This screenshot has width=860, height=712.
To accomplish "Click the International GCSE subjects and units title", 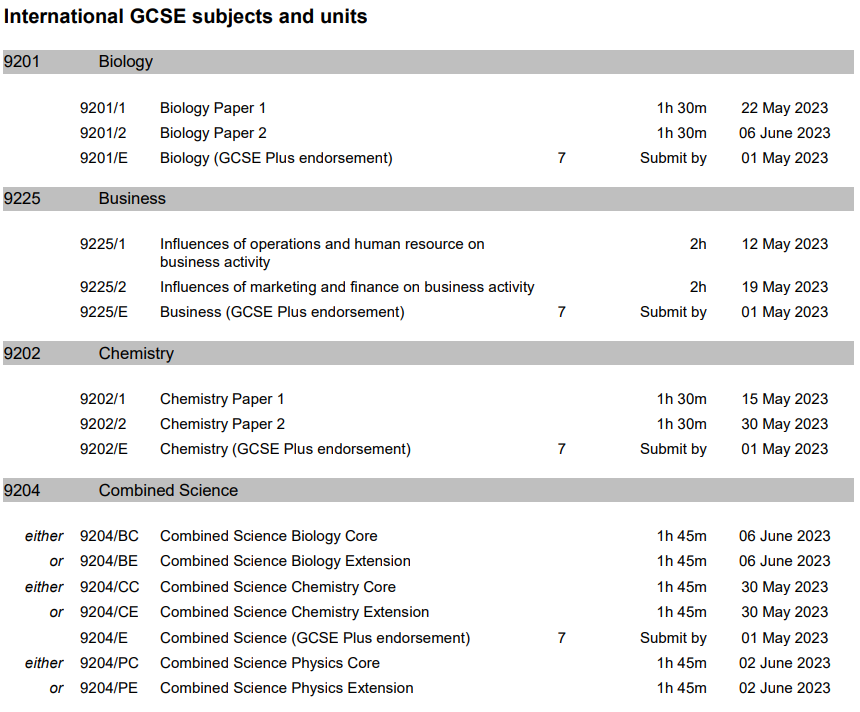I will point(185,16).
